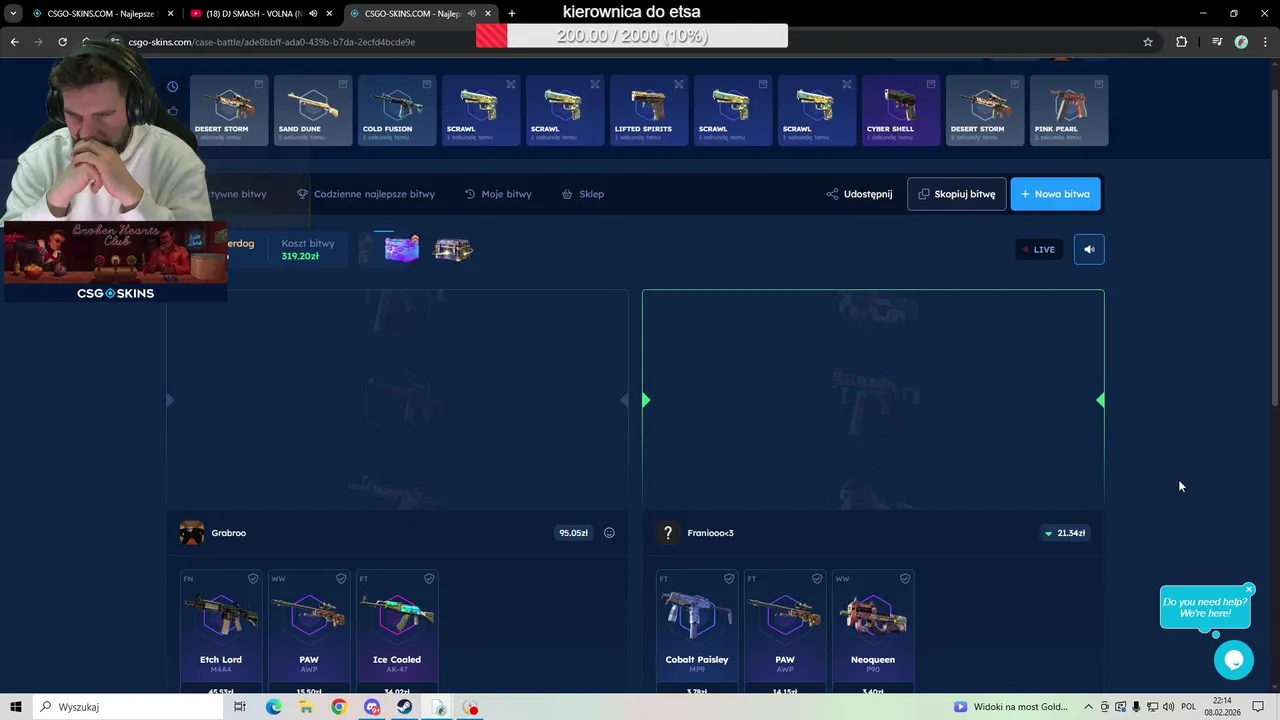Open the browser extensions puzzle icon

1182,42
